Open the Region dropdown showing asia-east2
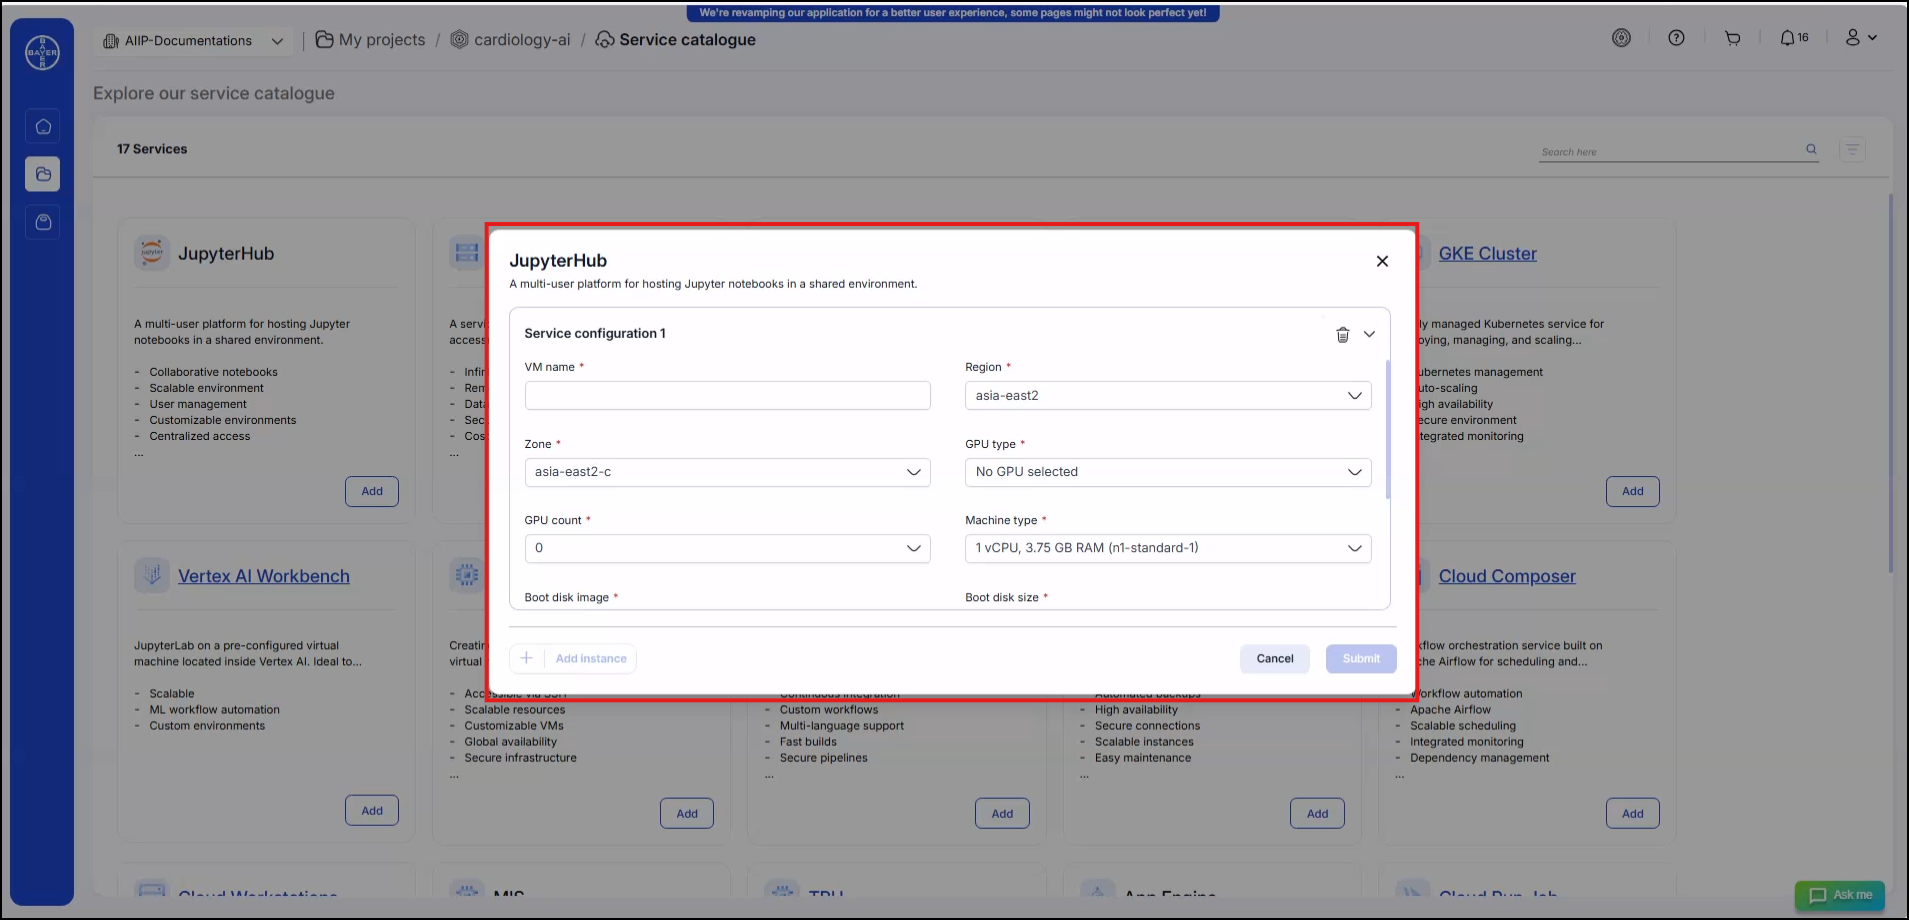This screenshot has width=1909, height=920. pos(1168,396)
